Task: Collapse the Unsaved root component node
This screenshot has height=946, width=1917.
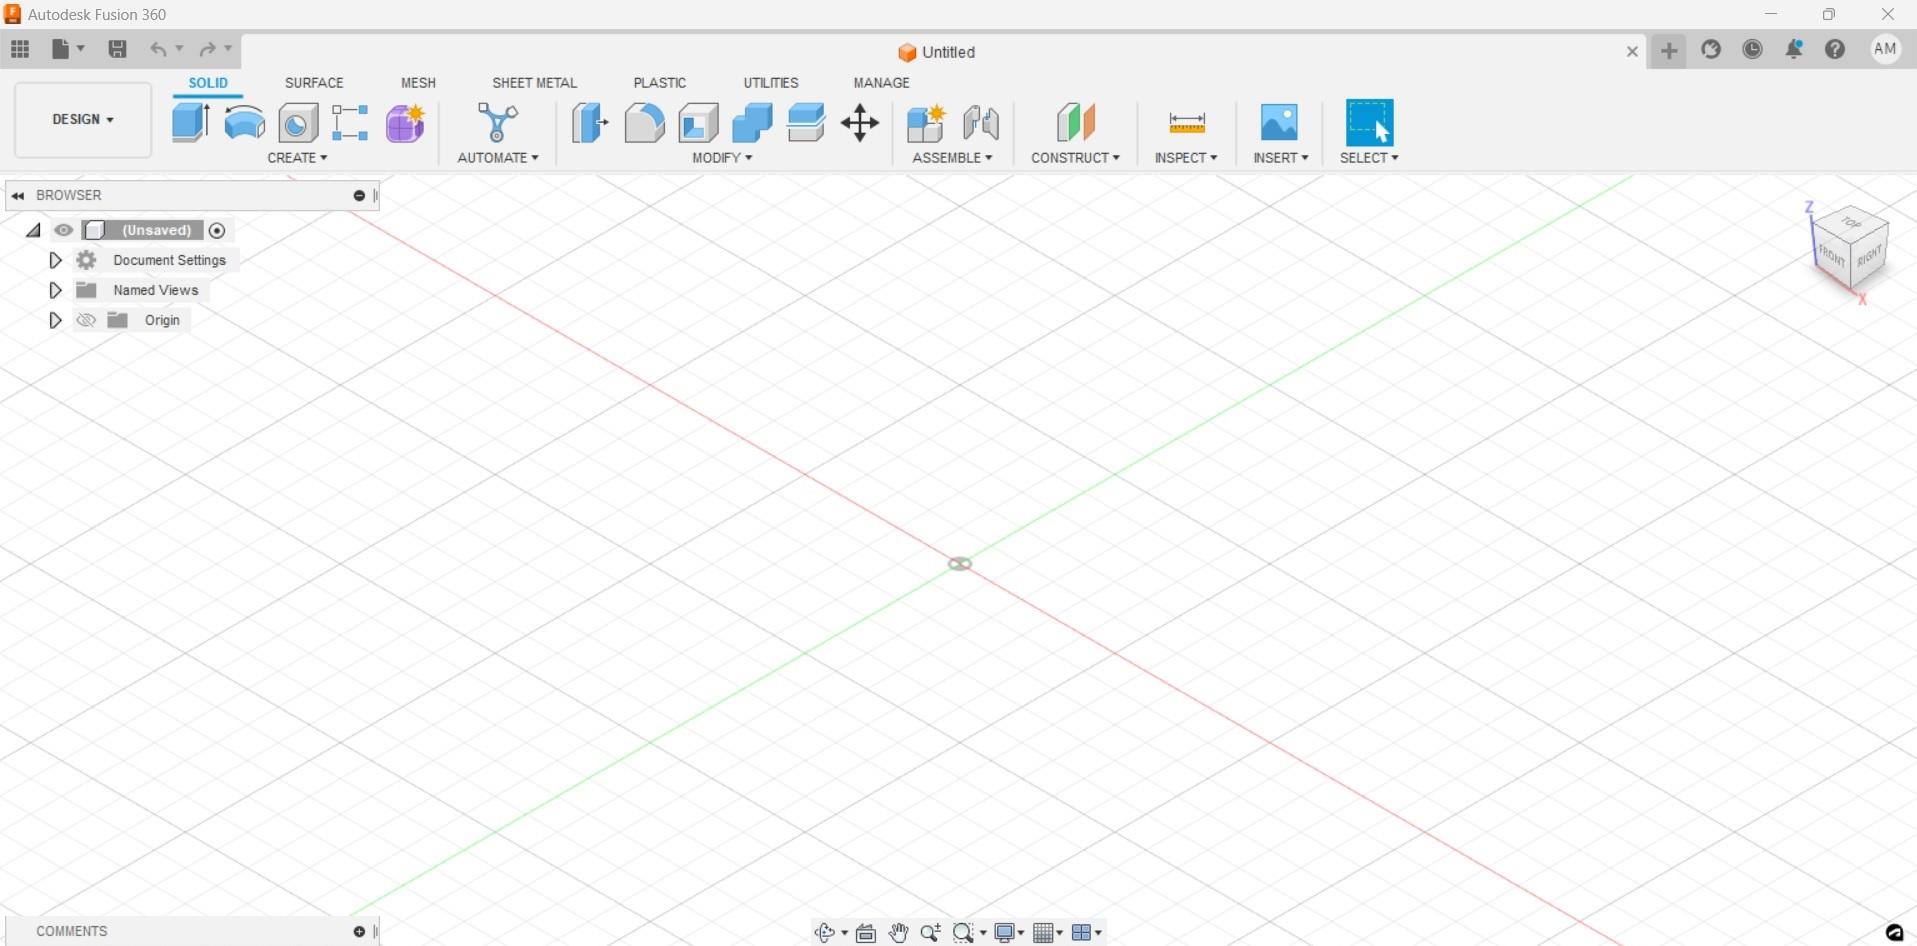Action: 33,231
